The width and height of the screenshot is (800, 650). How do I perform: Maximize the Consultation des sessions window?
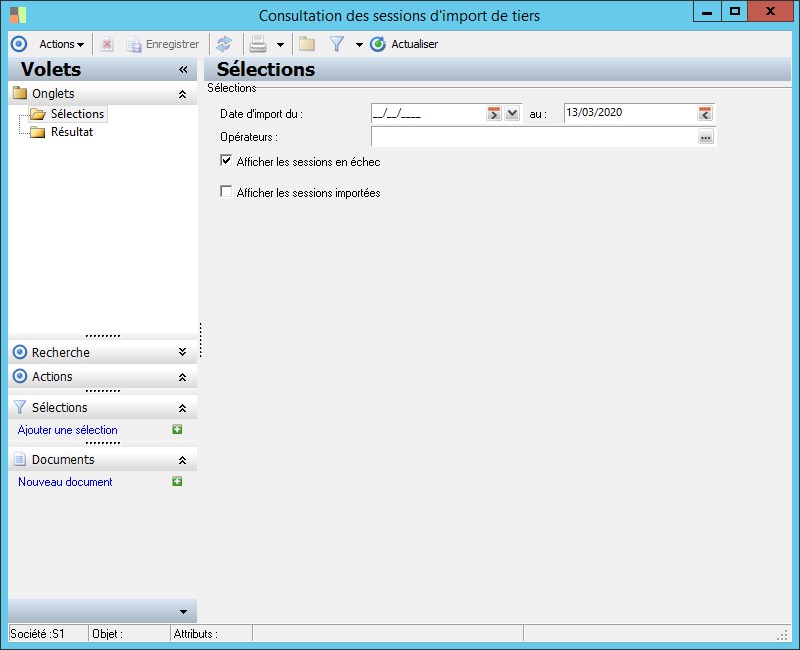pyautogui.click(x=735, y=12)
